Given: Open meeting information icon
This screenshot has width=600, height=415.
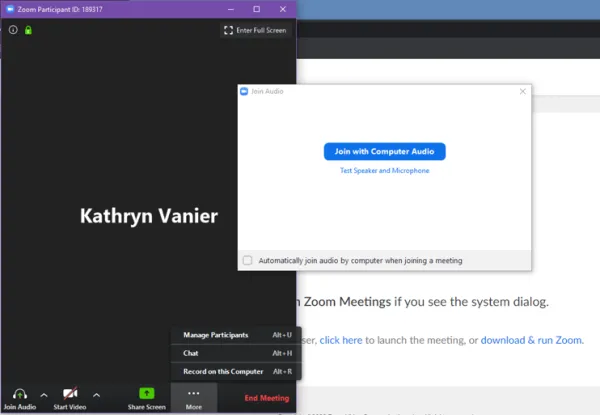Looking at the screenshot, I should coord(13,30).
